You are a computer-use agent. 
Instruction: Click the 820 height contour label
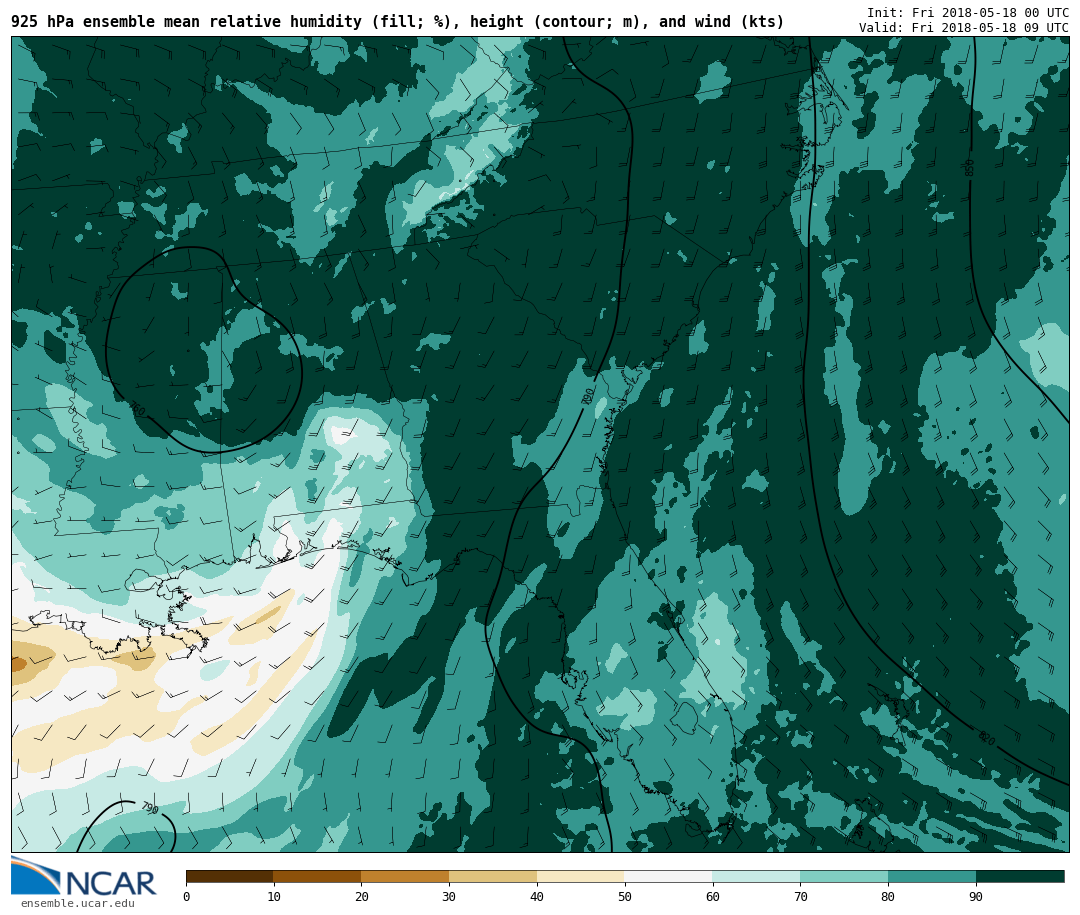[987, 739]
